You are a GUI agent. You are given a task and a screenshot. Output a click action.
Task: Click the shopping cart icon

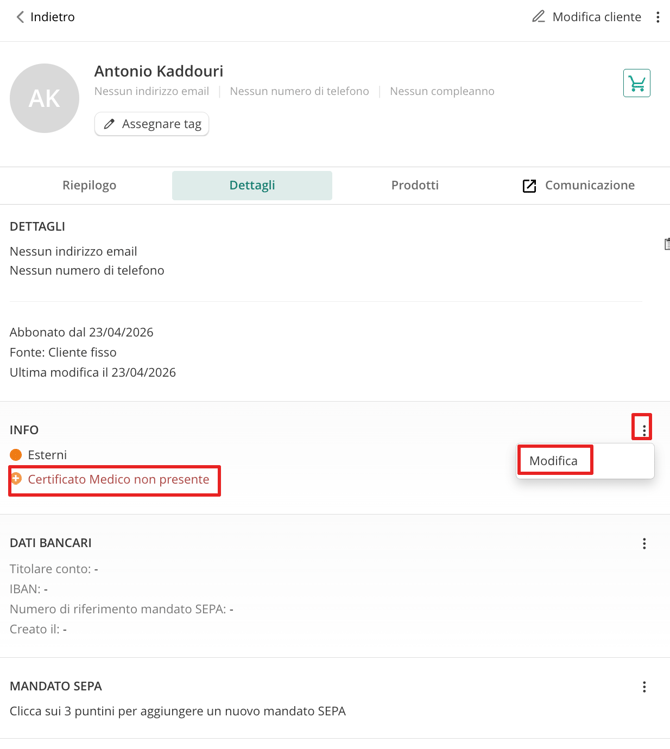point(636,84)
